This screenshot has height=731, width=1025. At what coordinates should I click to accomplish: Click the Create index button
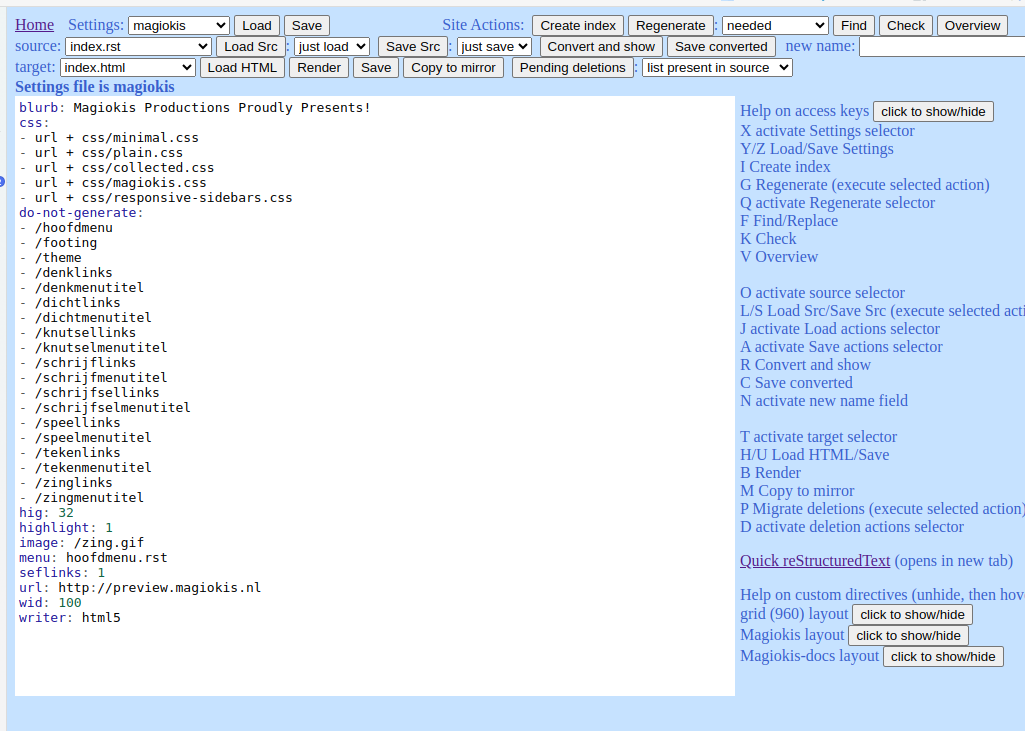coord(578,26)
